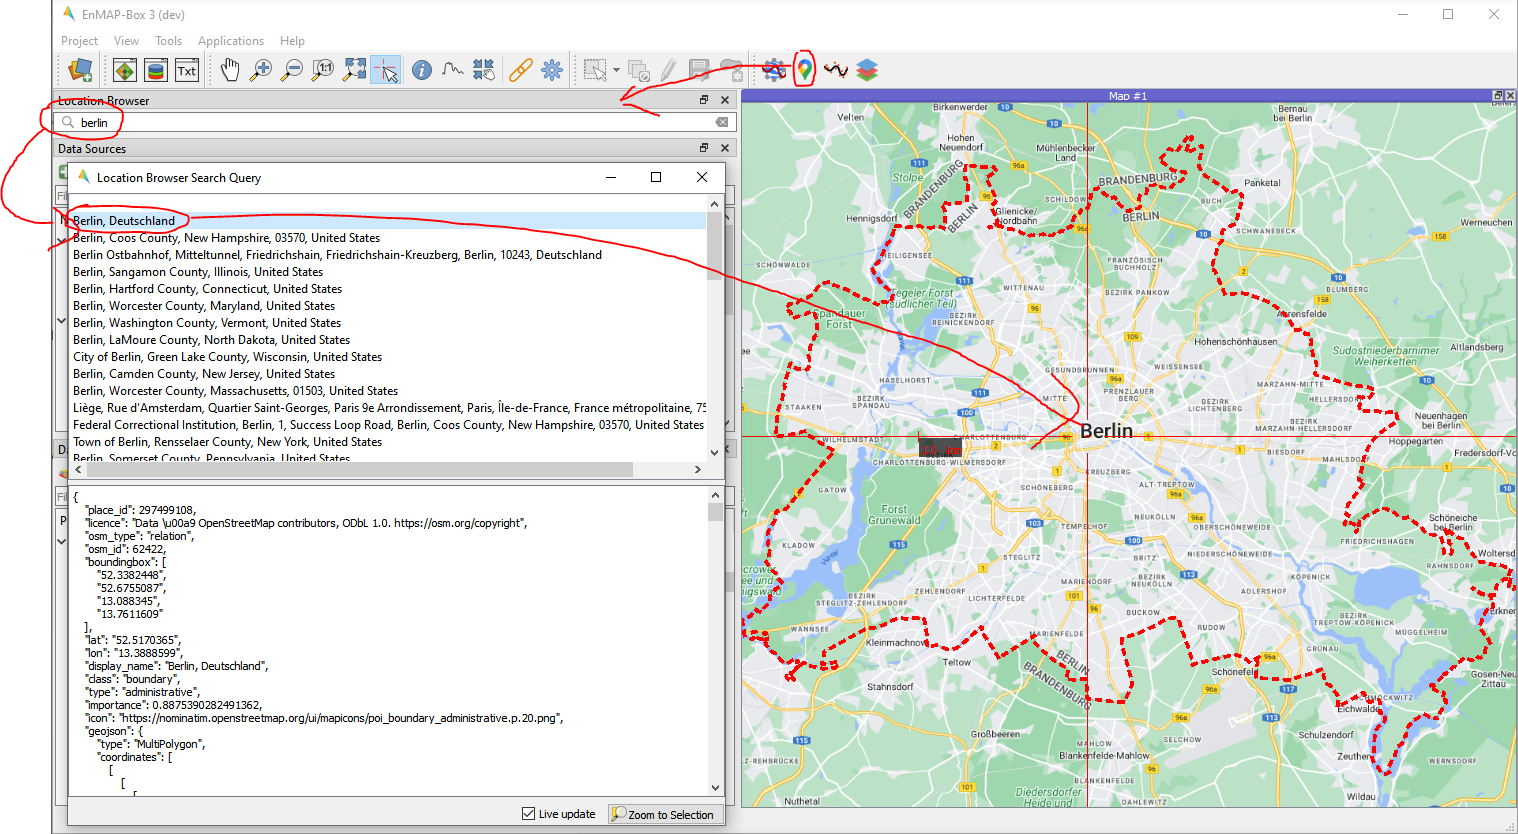Open a new text editor via the Txt icon
Screen dimensions: 1518x834
coord(187,70)
